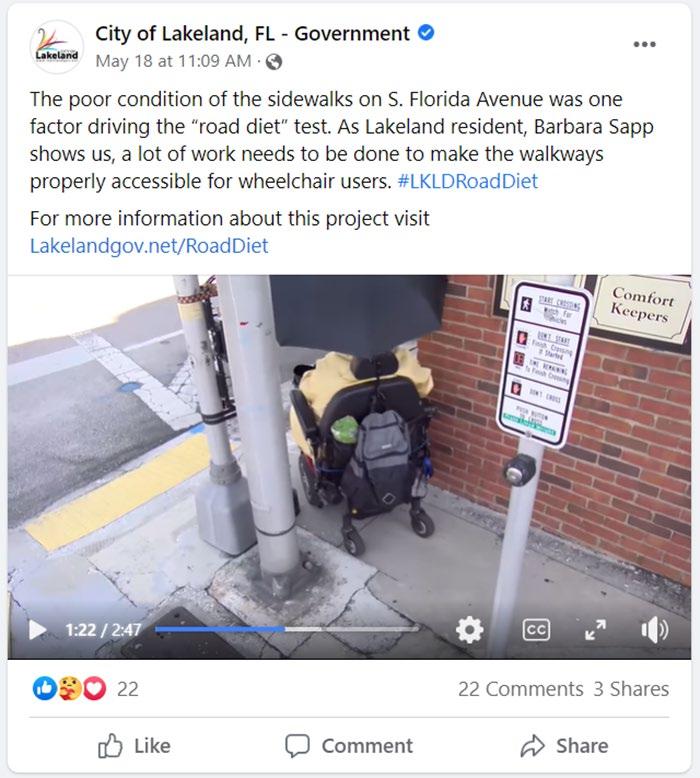Visit the Lakelandgov.net/RoadDiet link
This screenshot has width=700, height=778.
coord(149,246)
